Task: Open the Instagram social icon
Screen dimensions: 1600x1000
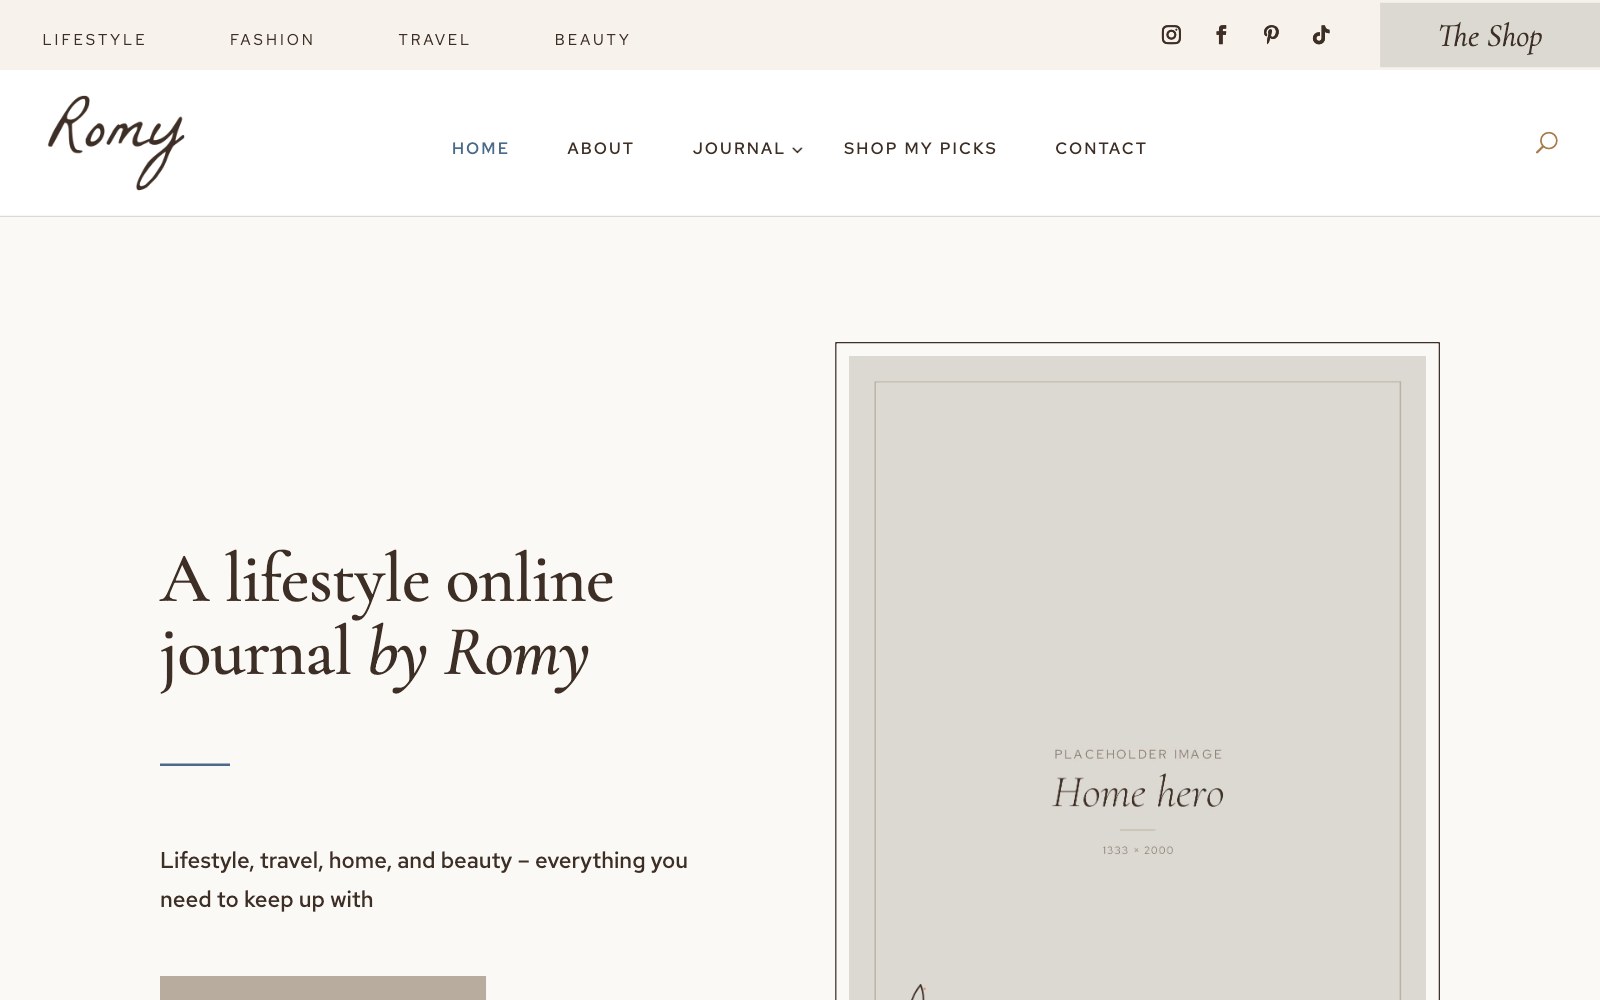Action: (x=1171, y=35)
